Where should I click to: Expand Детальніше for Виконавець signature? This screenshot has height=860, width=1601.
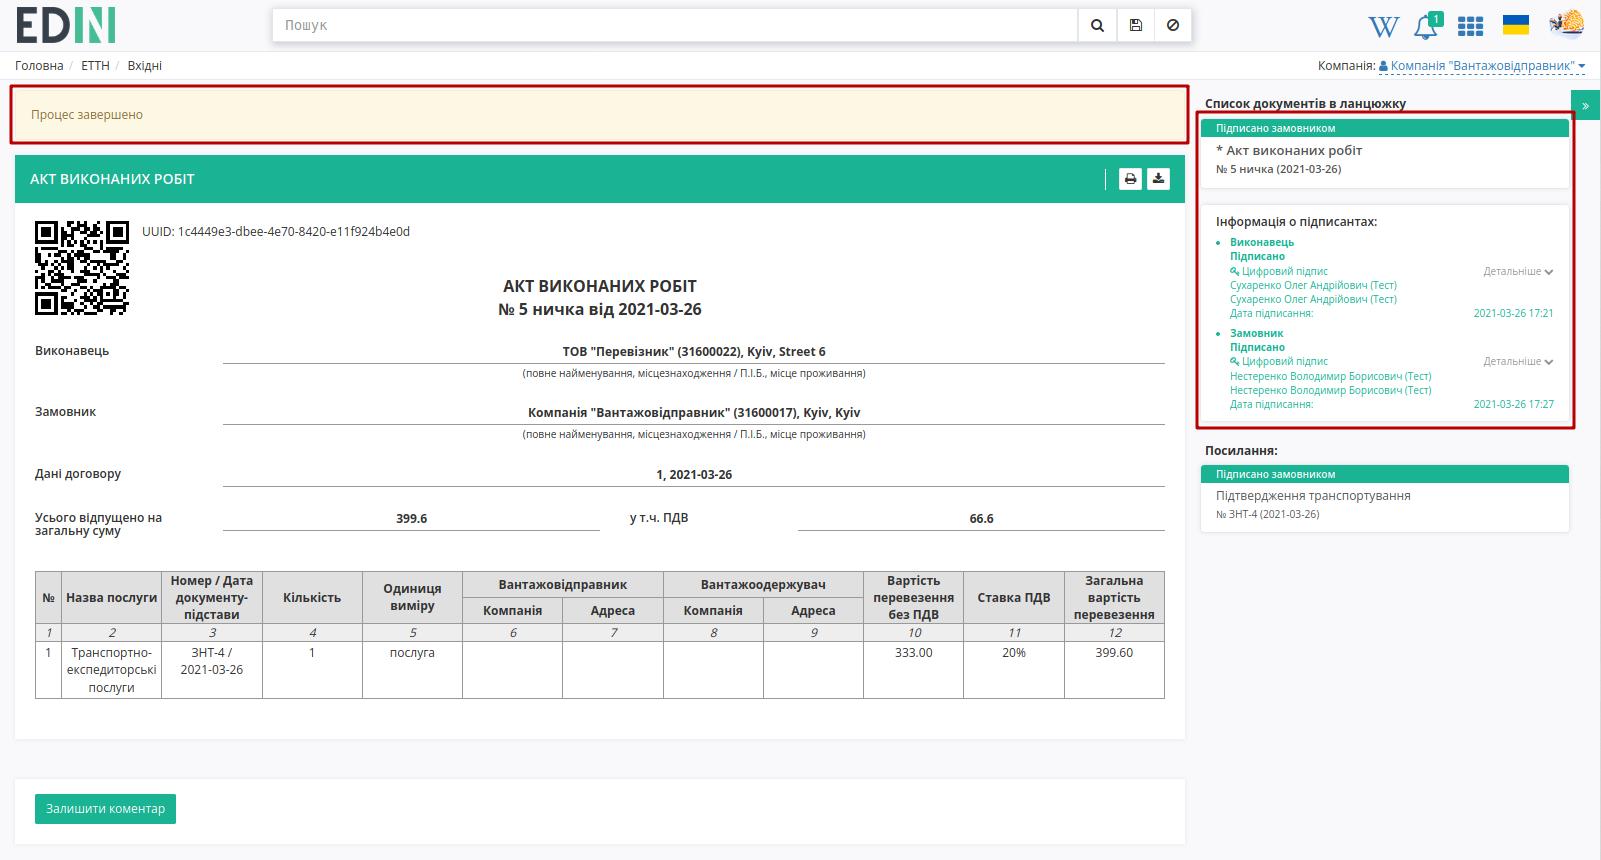(1518, 272)
